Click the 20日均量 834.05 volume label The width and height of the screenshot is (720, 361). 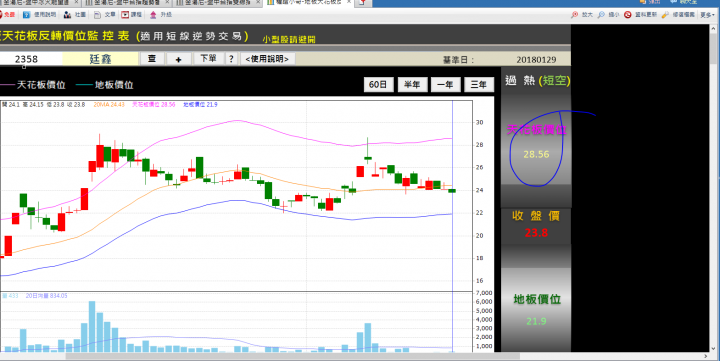pyautogui.click(x=46, y=296)
